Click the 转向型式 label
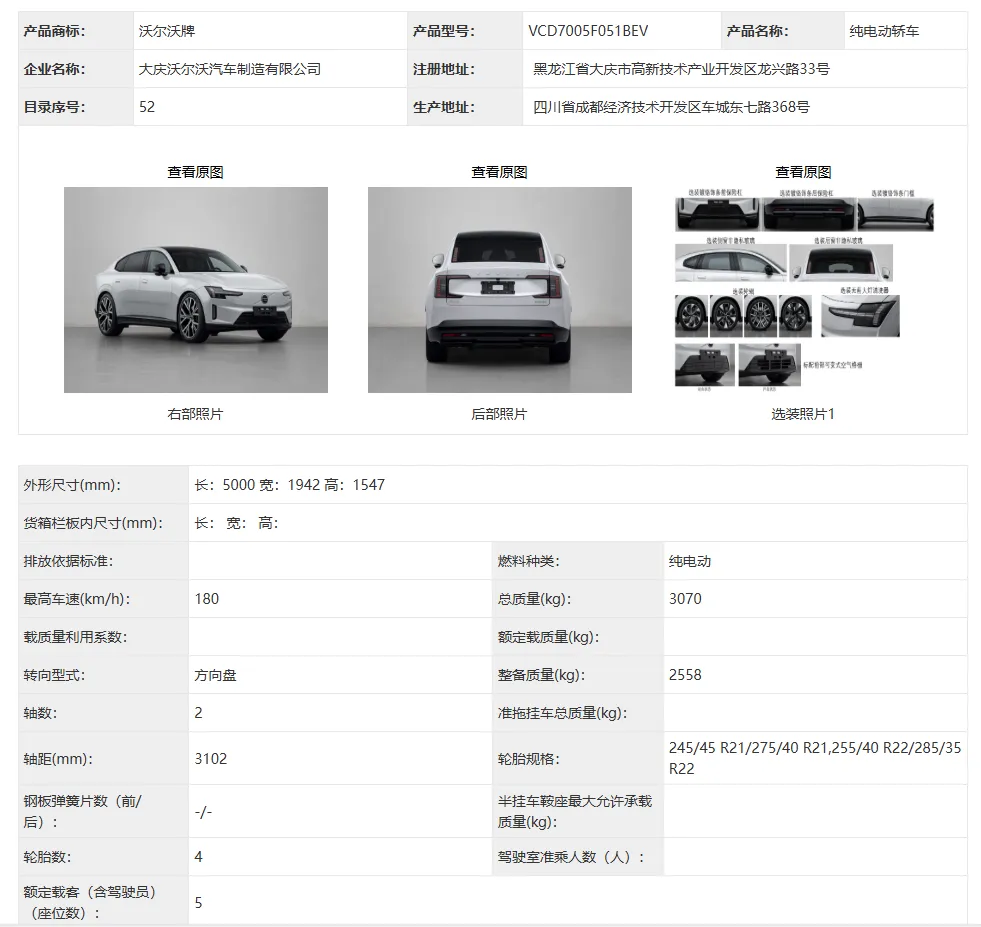This screenshot has height=927, width=981. pyautogui.click(x=54, y=675)
